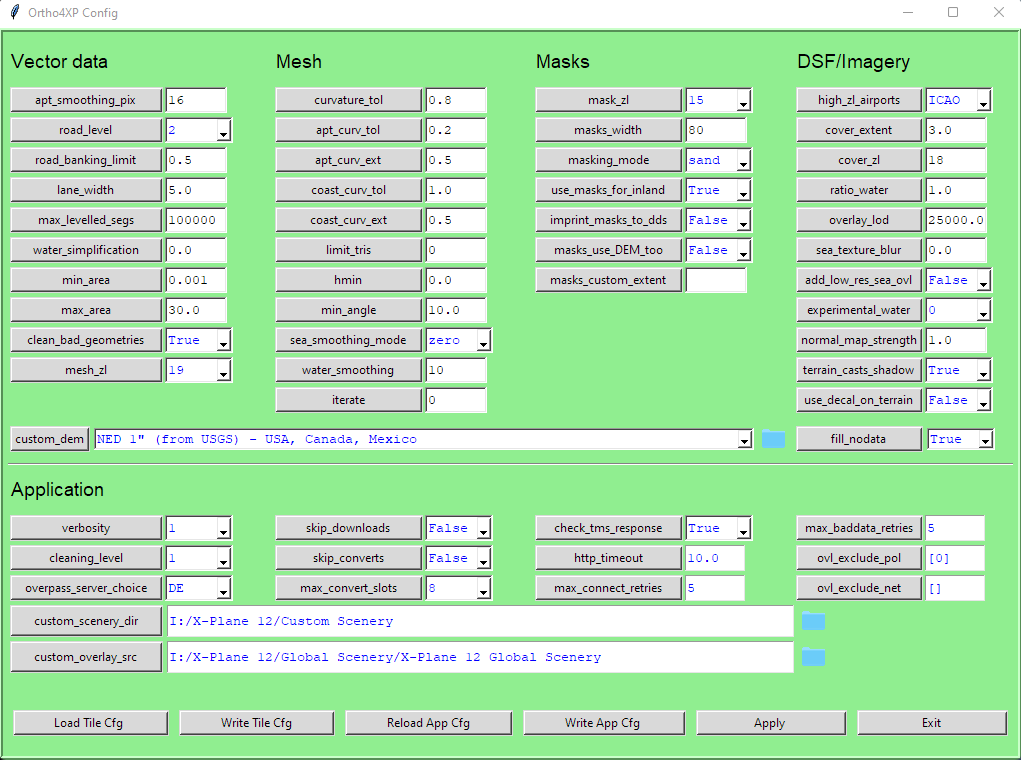Image resolution: width=1021 pixels, height=760 pixels.
Task: Expand the check_tms_response dropdown
Action: tap(743, 528)
